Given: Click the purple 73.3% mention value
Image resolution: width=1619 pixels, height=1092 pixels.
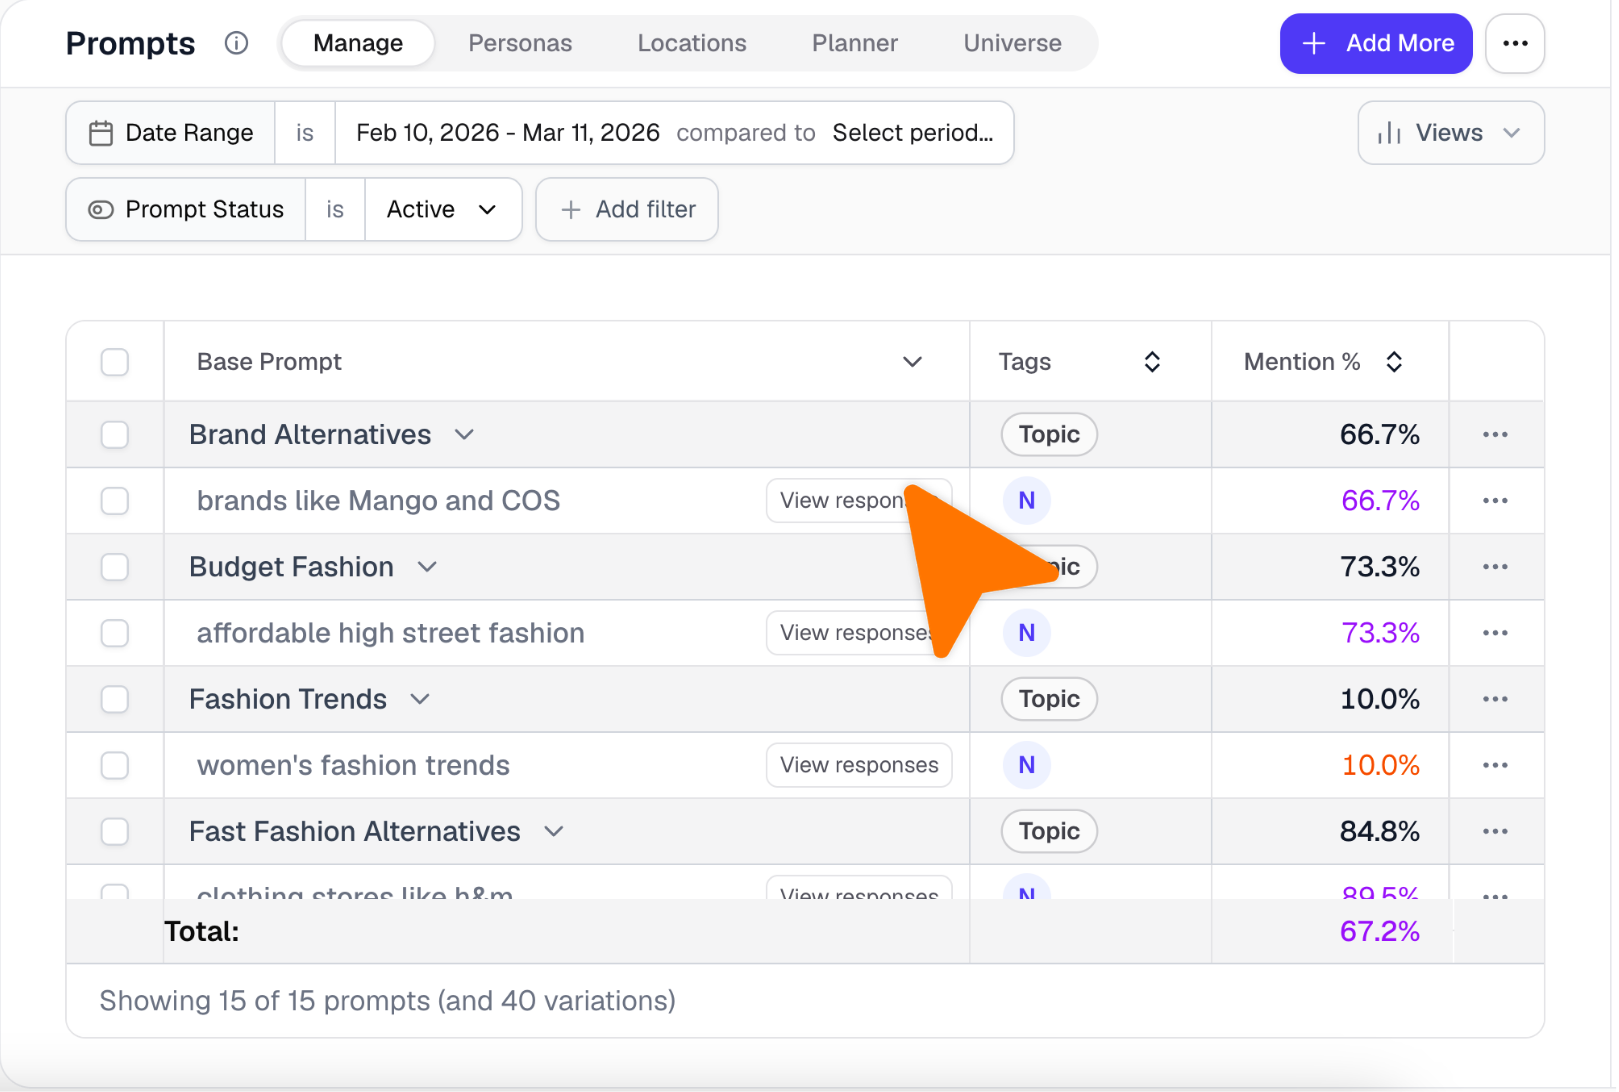Looking at the screenshot, I should tap(1380, 632).
